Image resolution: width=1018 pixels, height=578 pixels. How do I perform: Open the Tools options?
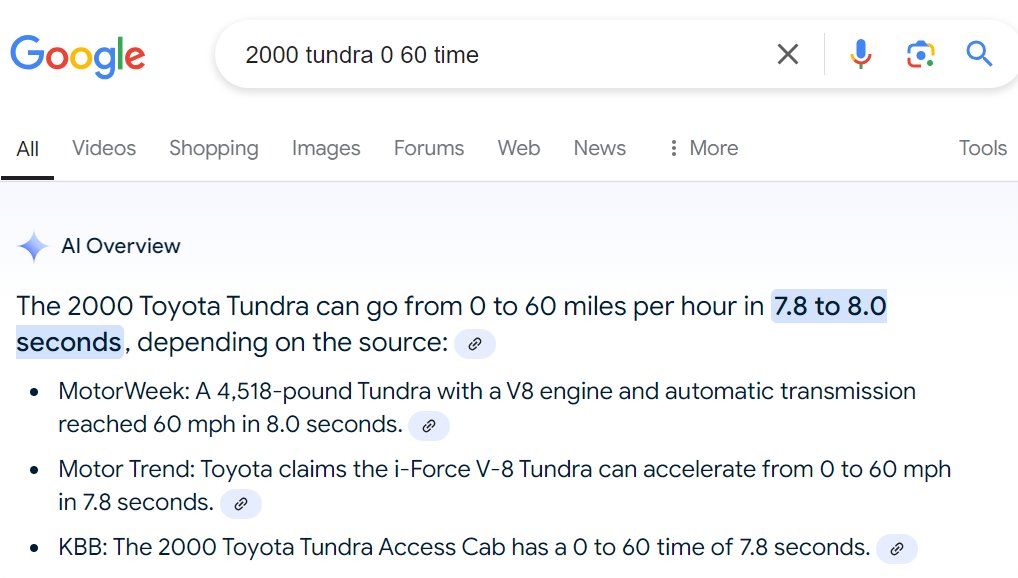(x=982, y=148)
